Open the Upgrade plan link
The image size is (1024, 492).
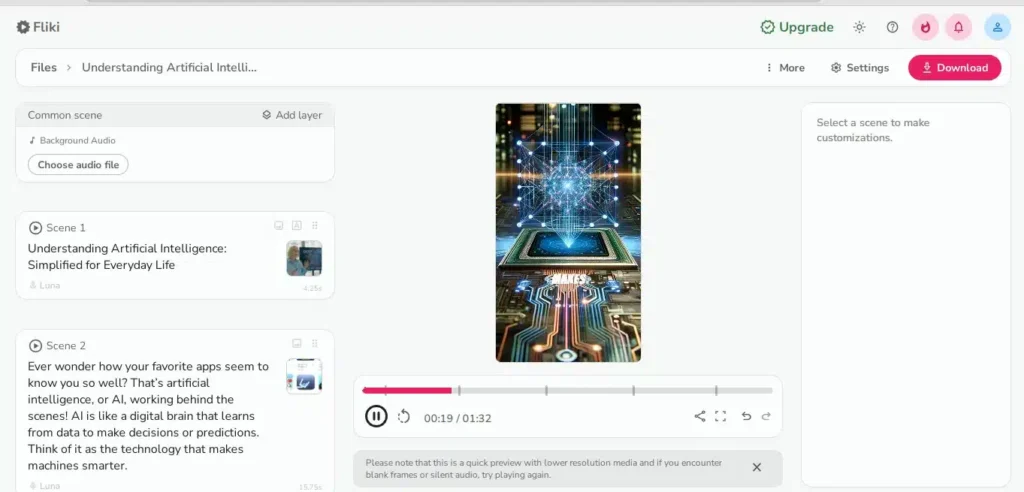(x=797, y=27)
